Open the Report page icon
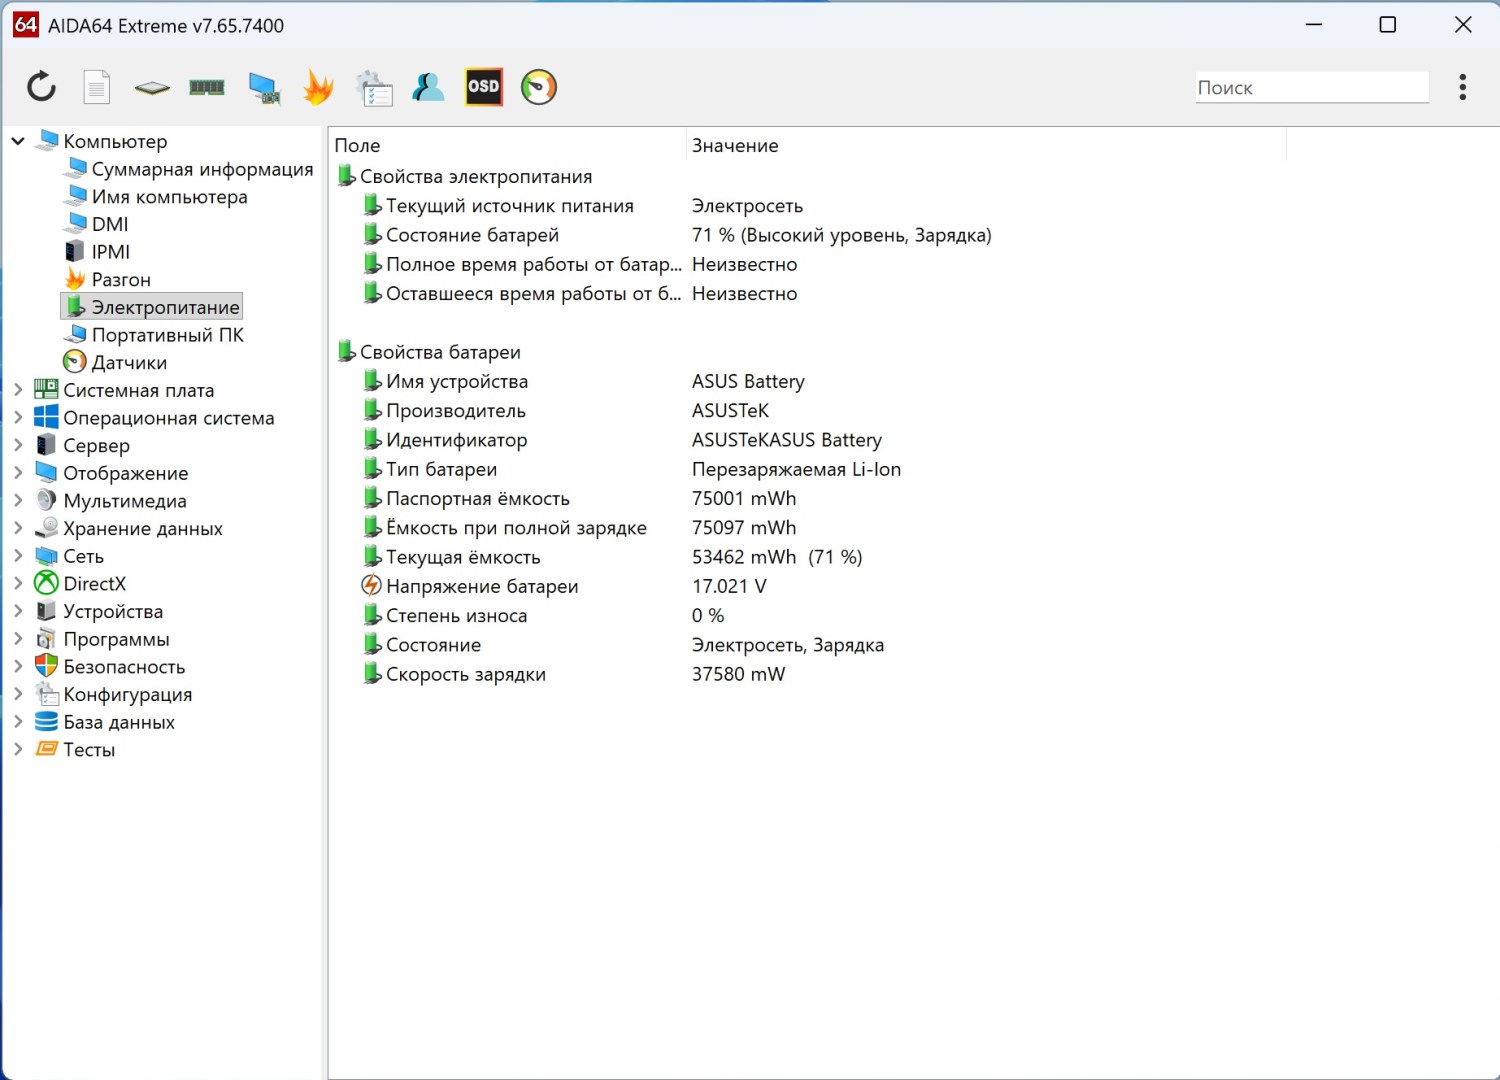 coord(96,87)
